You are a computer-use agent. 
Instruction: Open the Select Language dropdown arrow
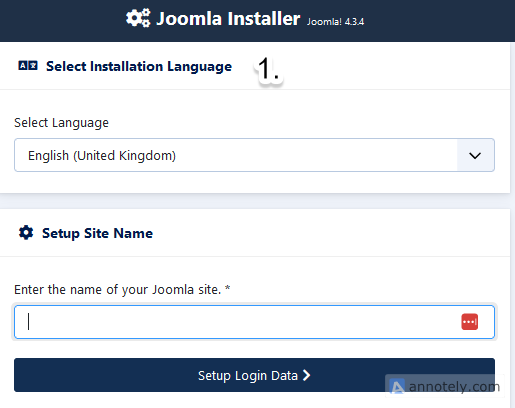pyautogui.click(x=475, y=155)
